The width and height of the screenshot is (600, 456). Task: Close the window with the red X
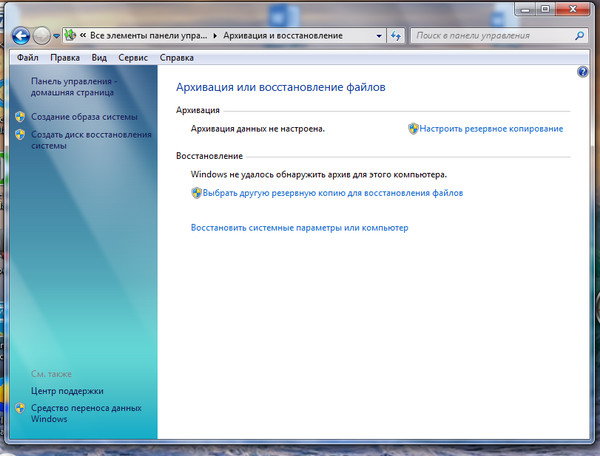click(572, 9)
